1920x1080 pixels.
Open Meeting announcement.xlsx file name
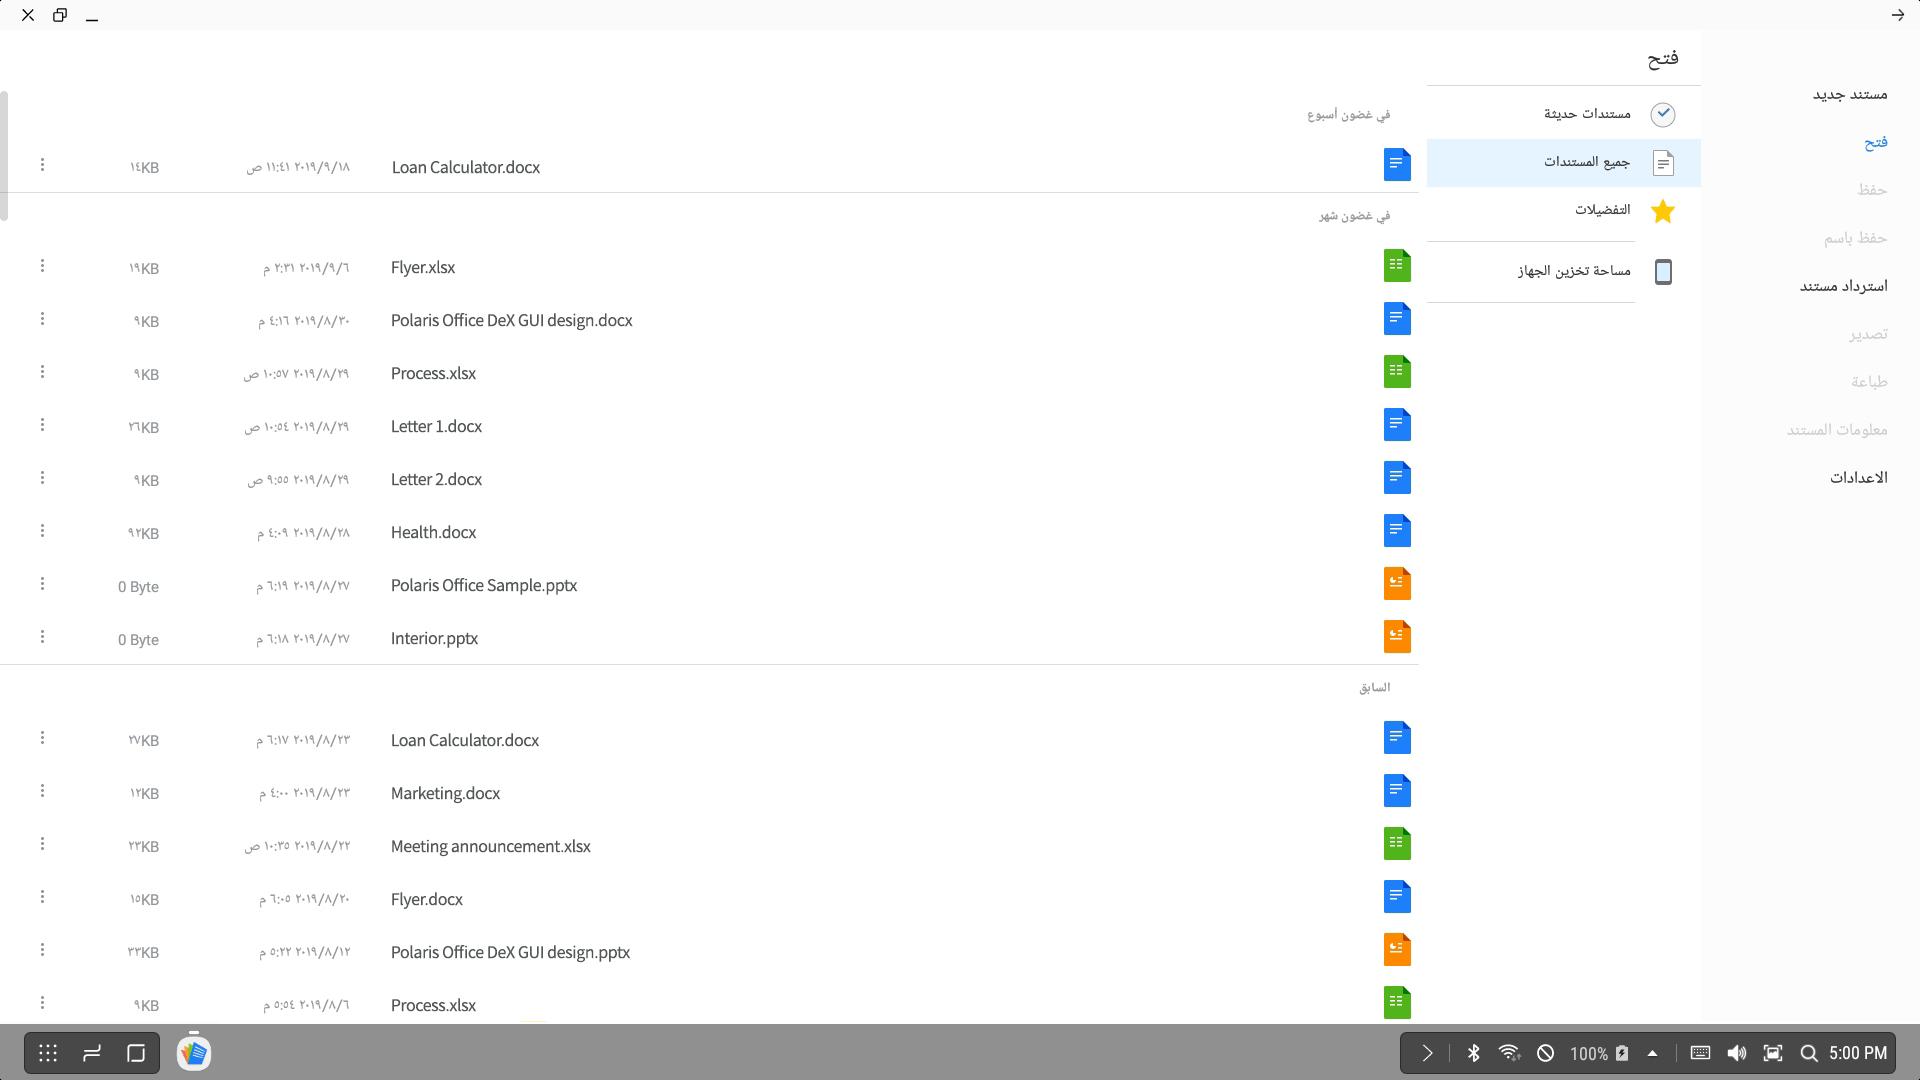[x=490, y=846]
